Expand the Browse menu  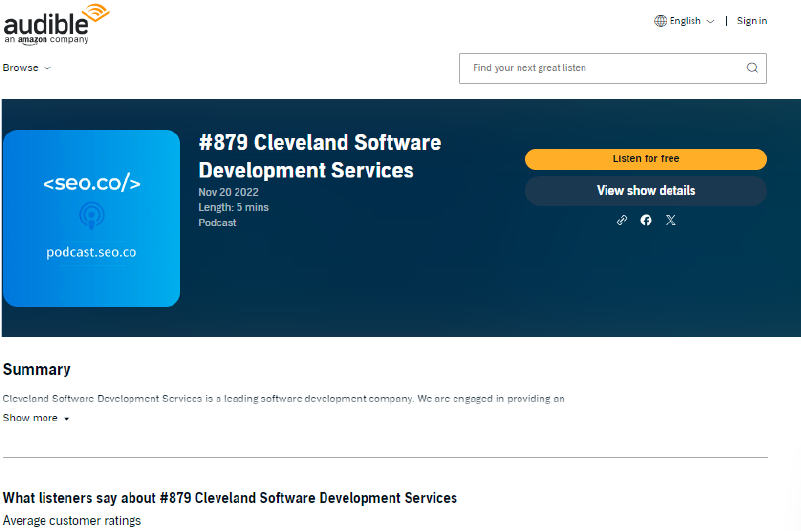coord(27,68)
